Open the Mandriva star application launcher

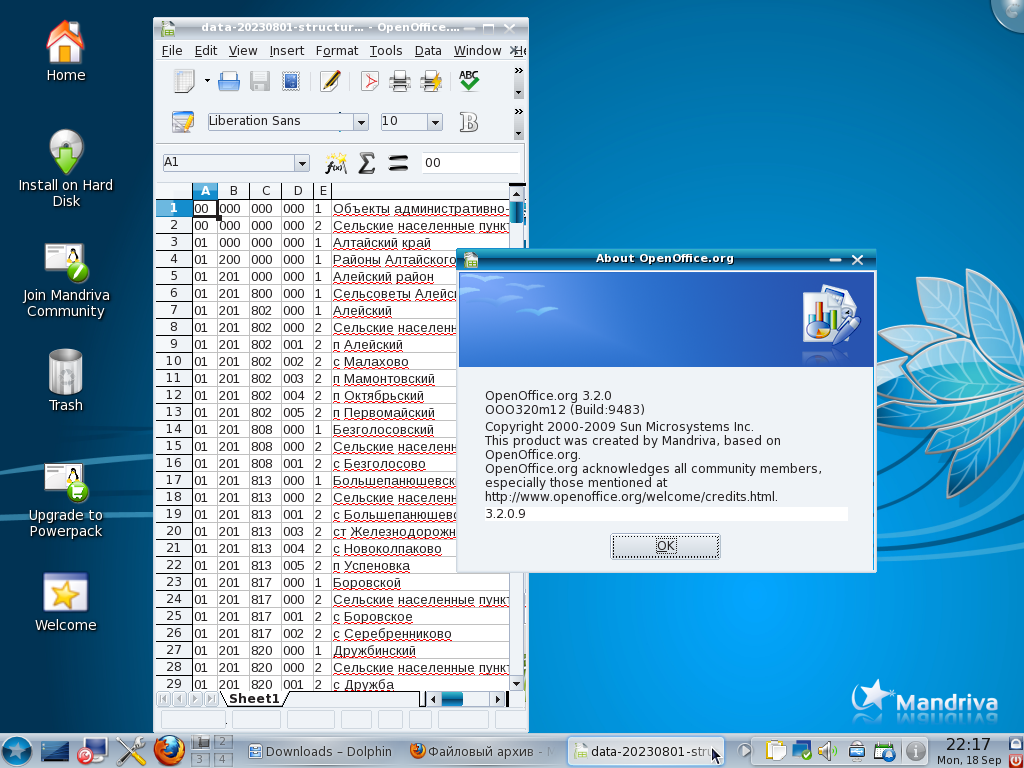(16, 751)
